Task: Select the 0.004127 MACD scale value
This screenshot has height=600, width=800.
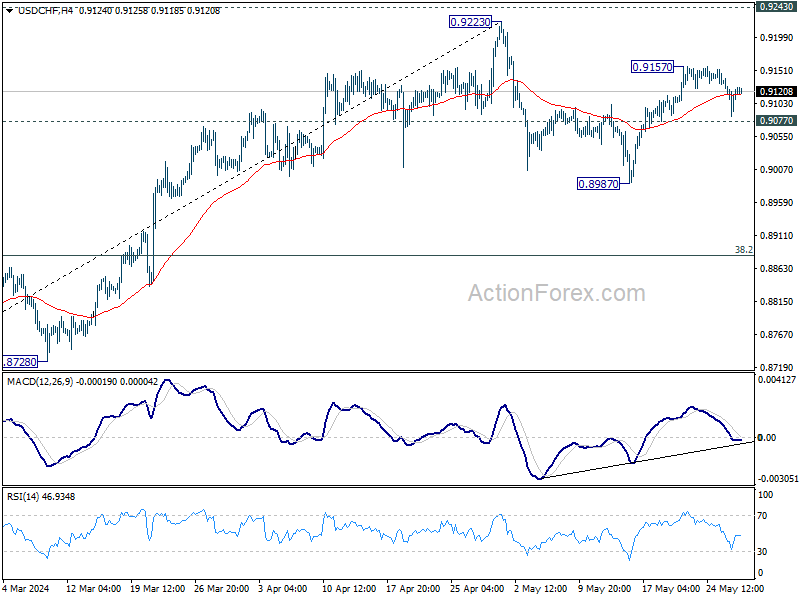Action: coord(777,380)
